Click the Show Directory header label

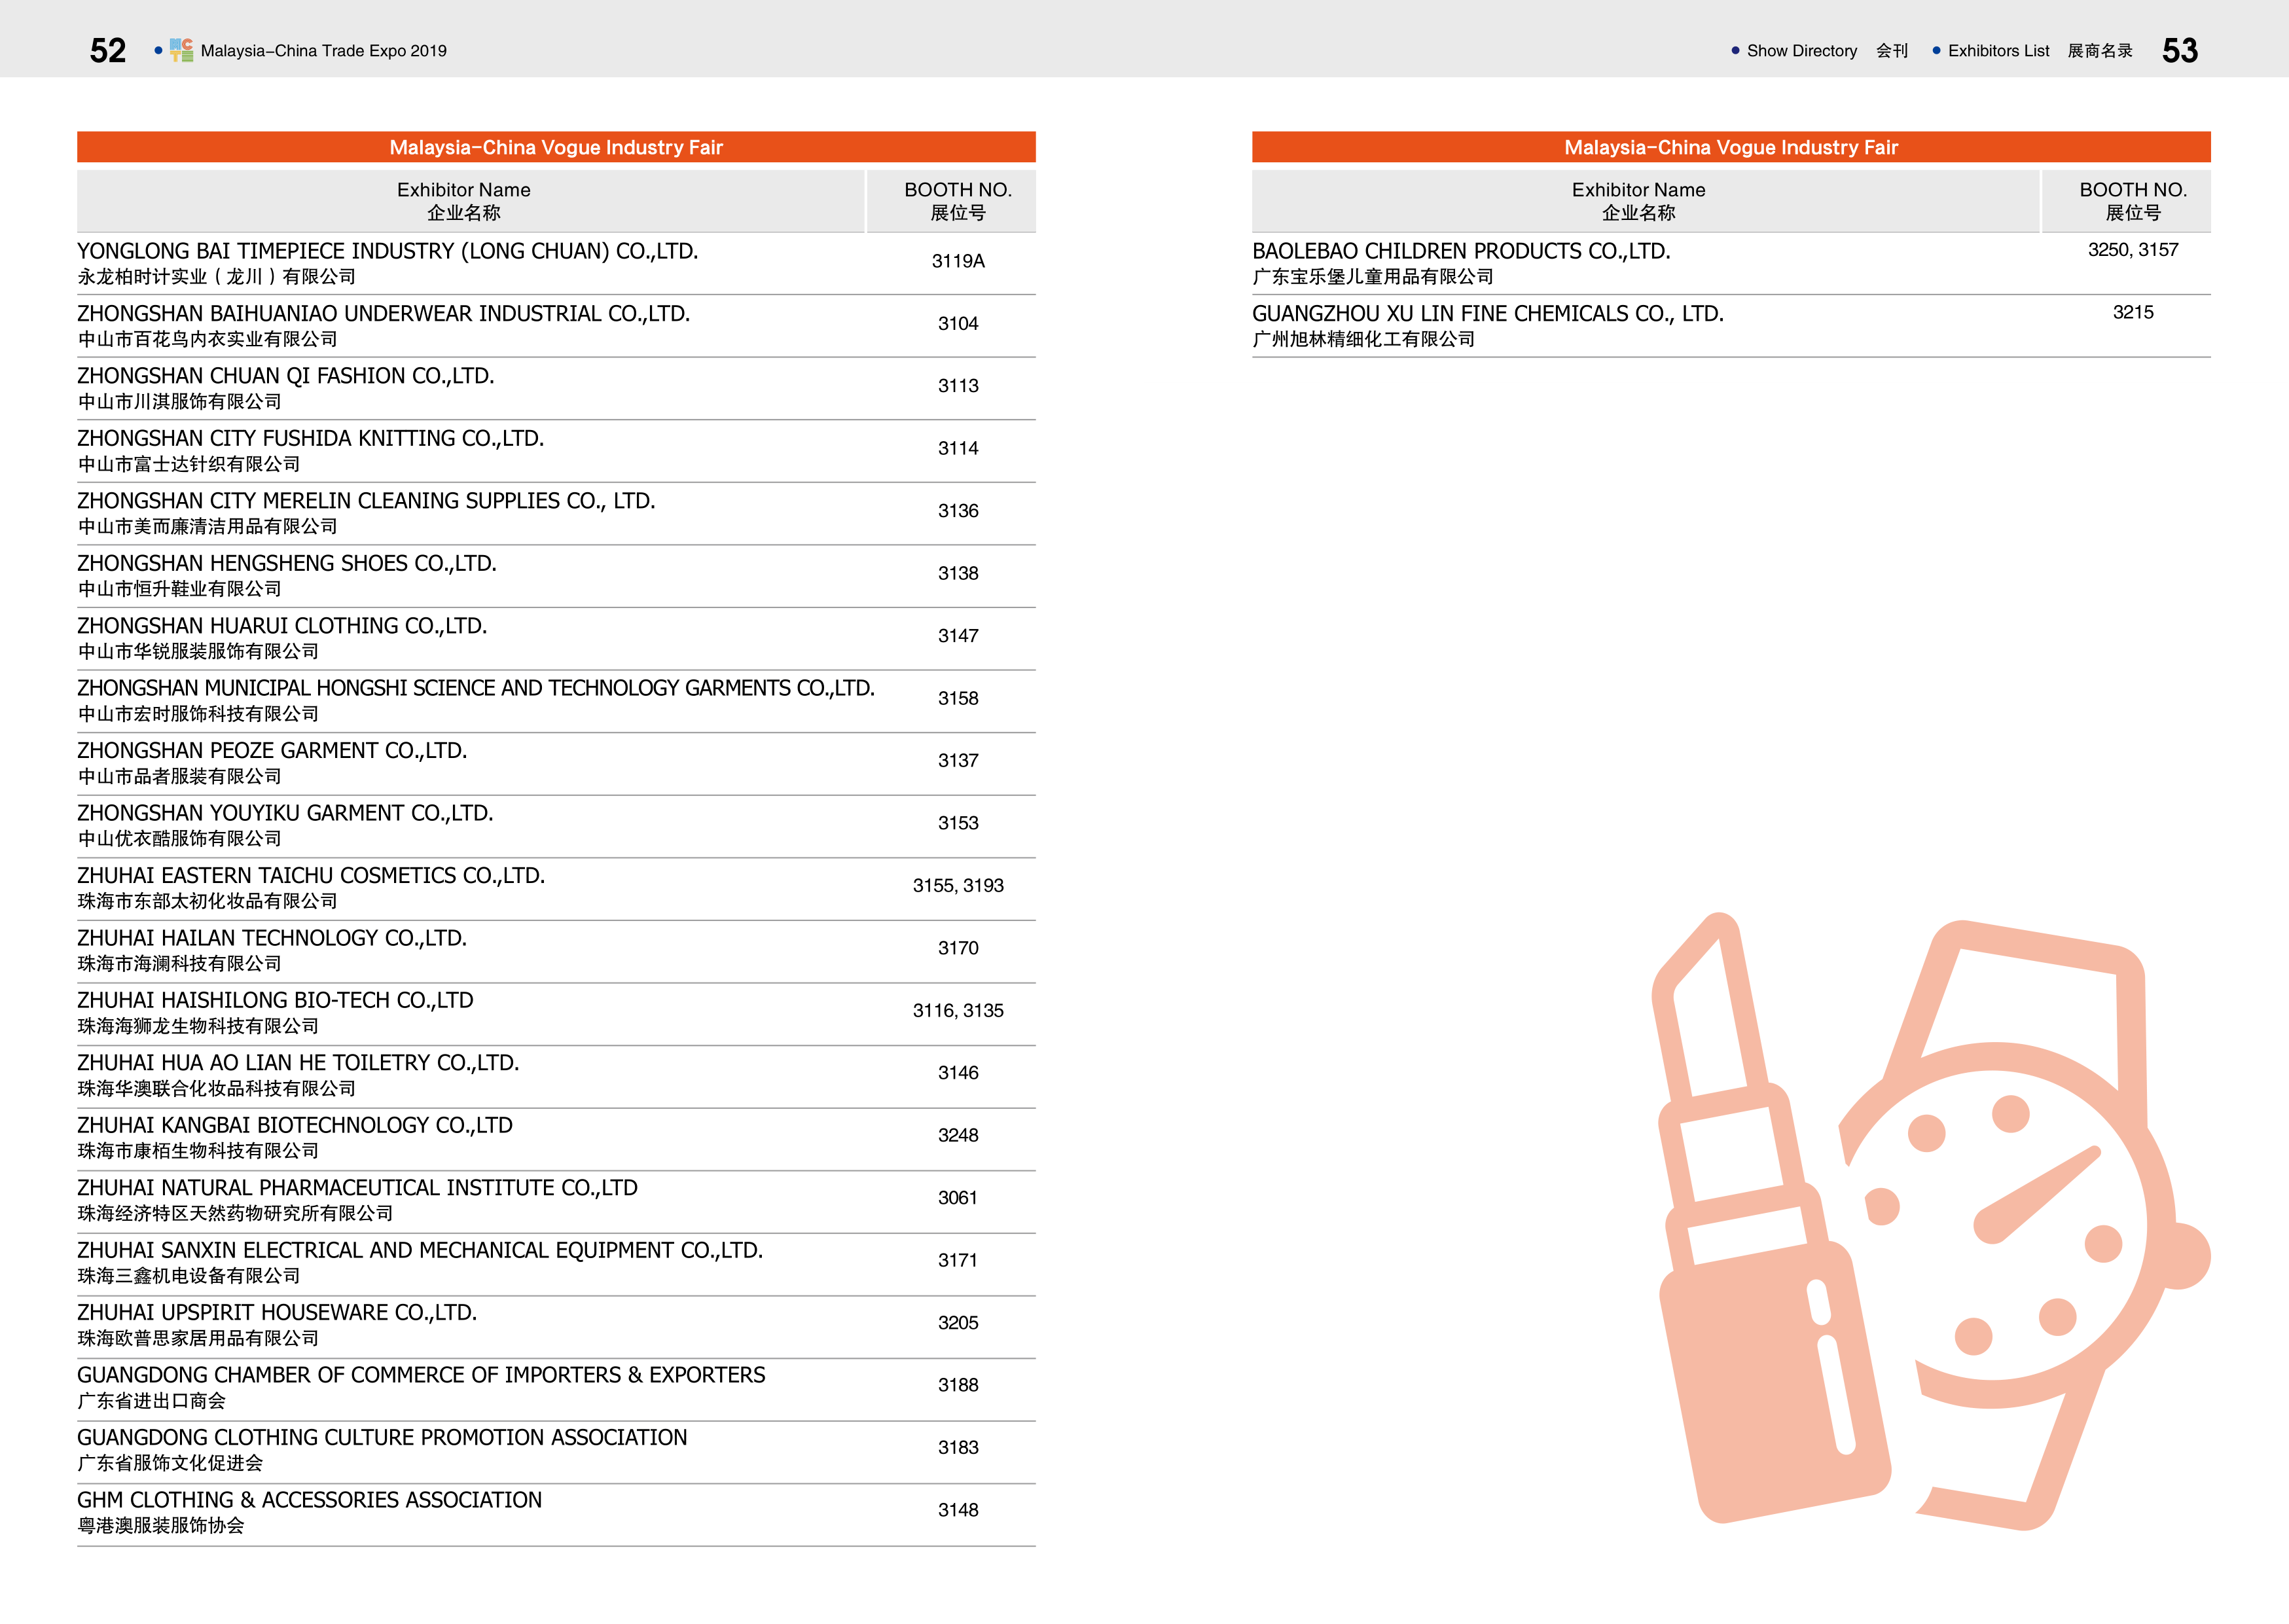(1801, 51)
